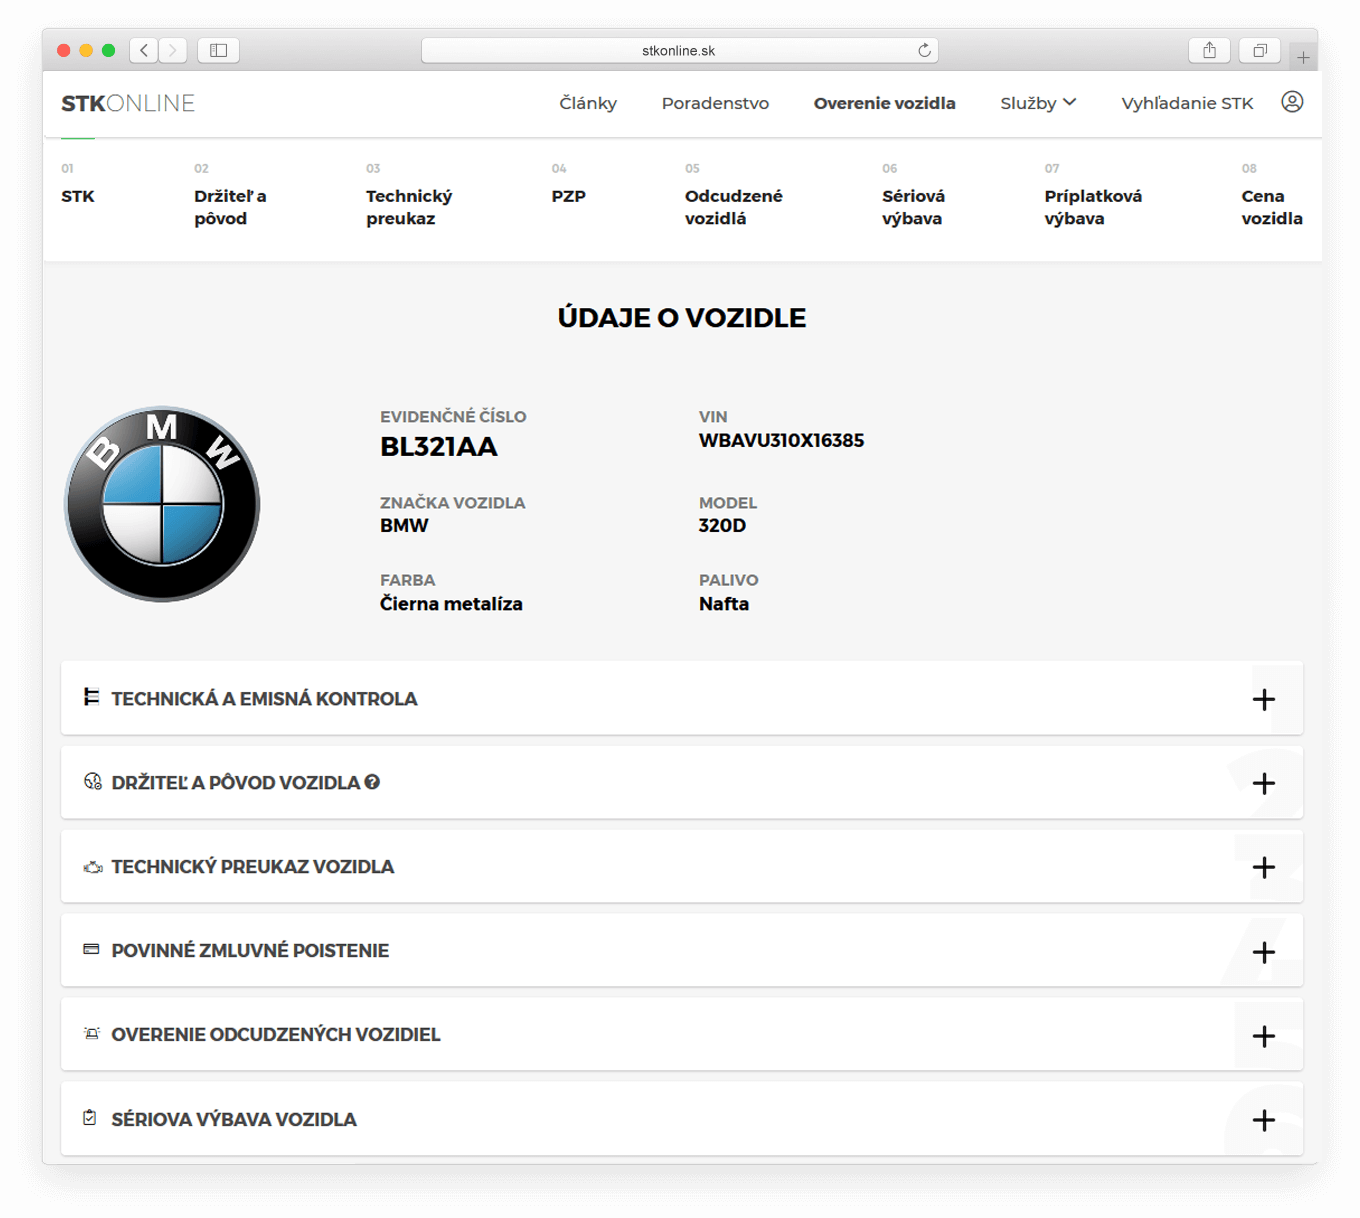Select step 07 Príplatková výbava
1360x1218 pixels.
[1093, 195]
